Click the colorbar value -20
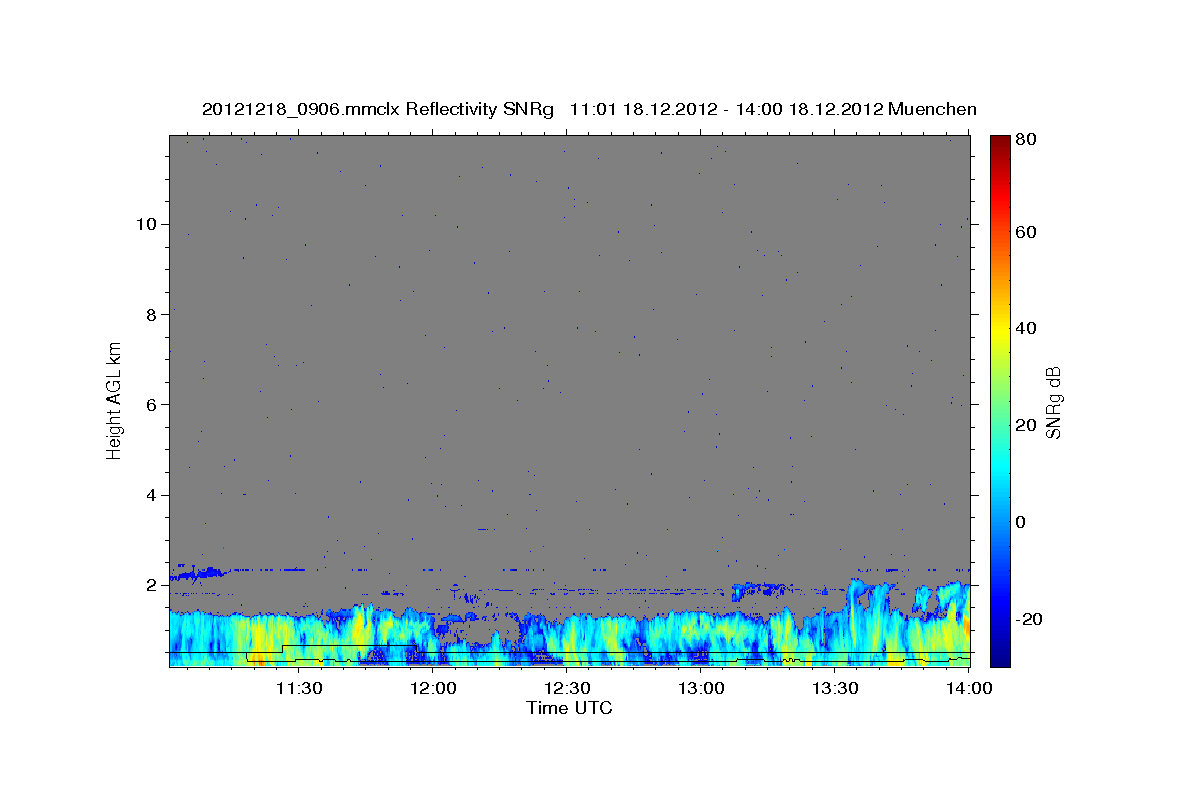The width and height of the screenshot is (1200, 800). pyautogui.click(x=1029, y=619)
